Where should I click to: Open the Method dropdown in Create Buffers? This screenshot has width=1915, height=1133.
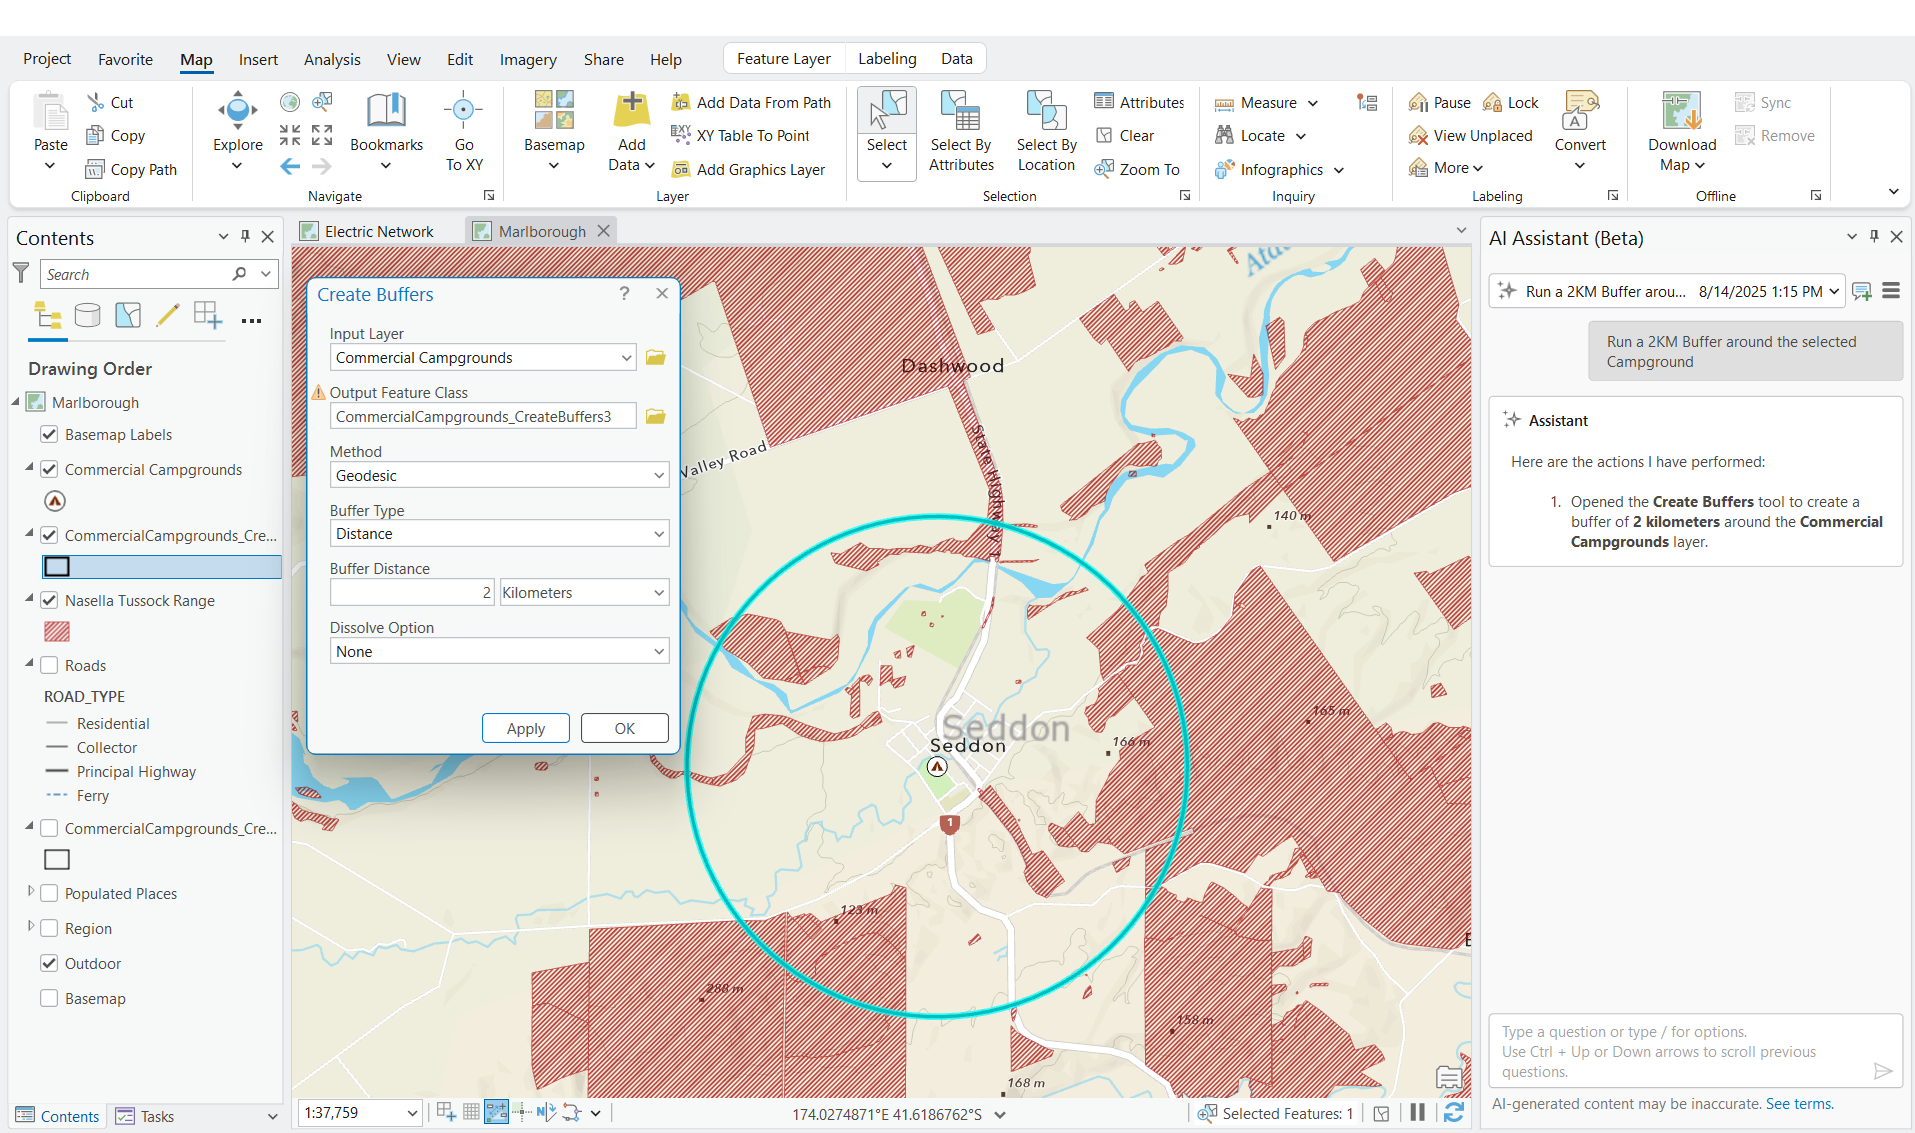(657, 475)
